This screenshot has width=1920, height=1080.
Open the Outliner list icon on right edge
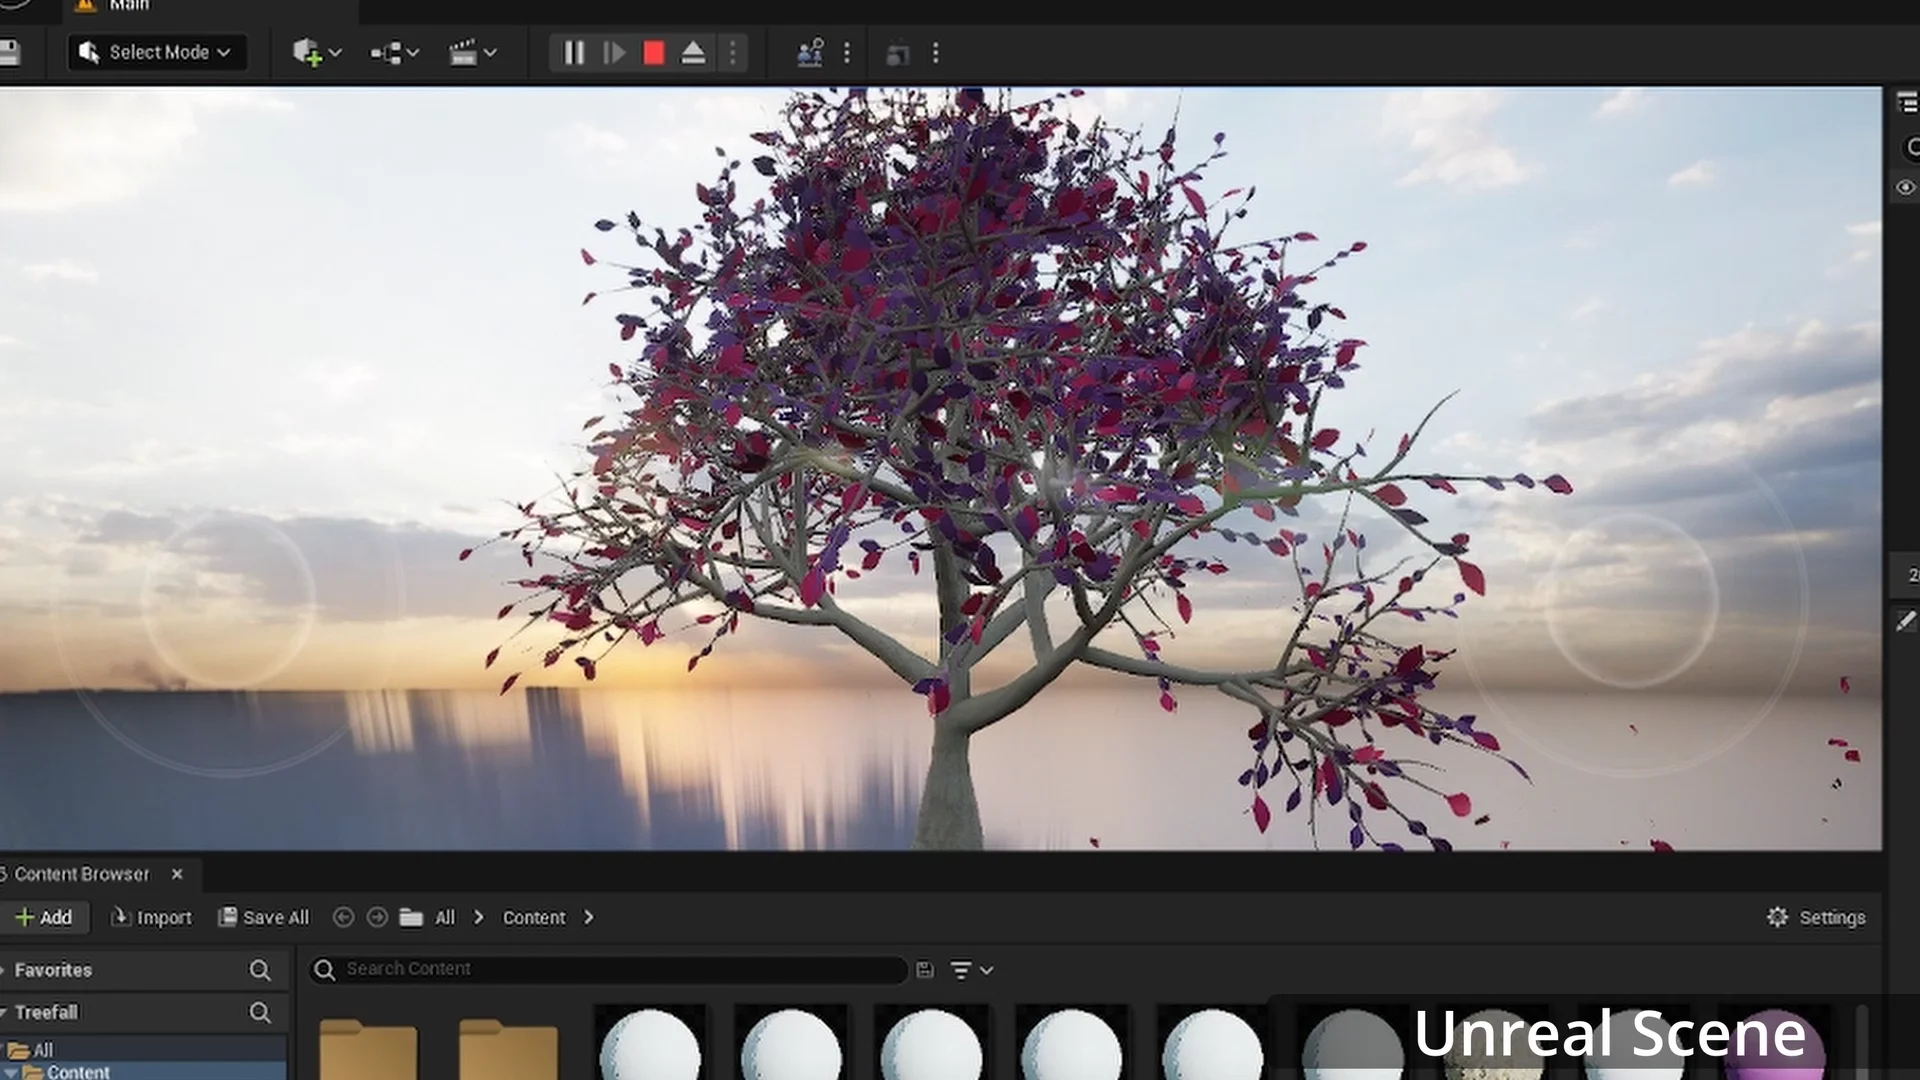[1907, 103]
